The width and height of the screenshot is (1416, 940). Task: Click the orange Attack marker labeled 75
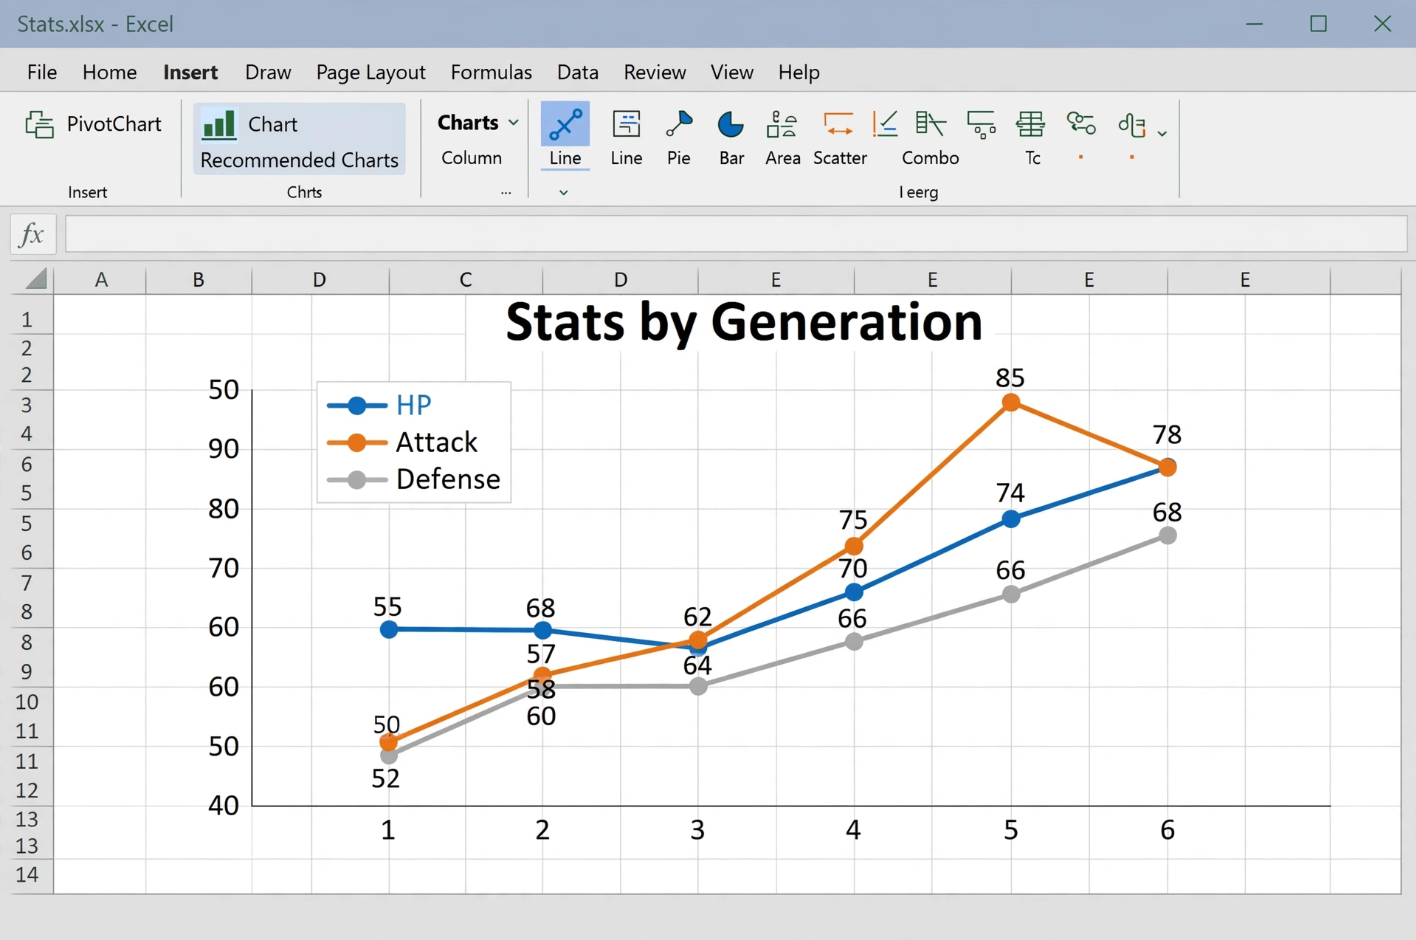(x=853, y=546)
